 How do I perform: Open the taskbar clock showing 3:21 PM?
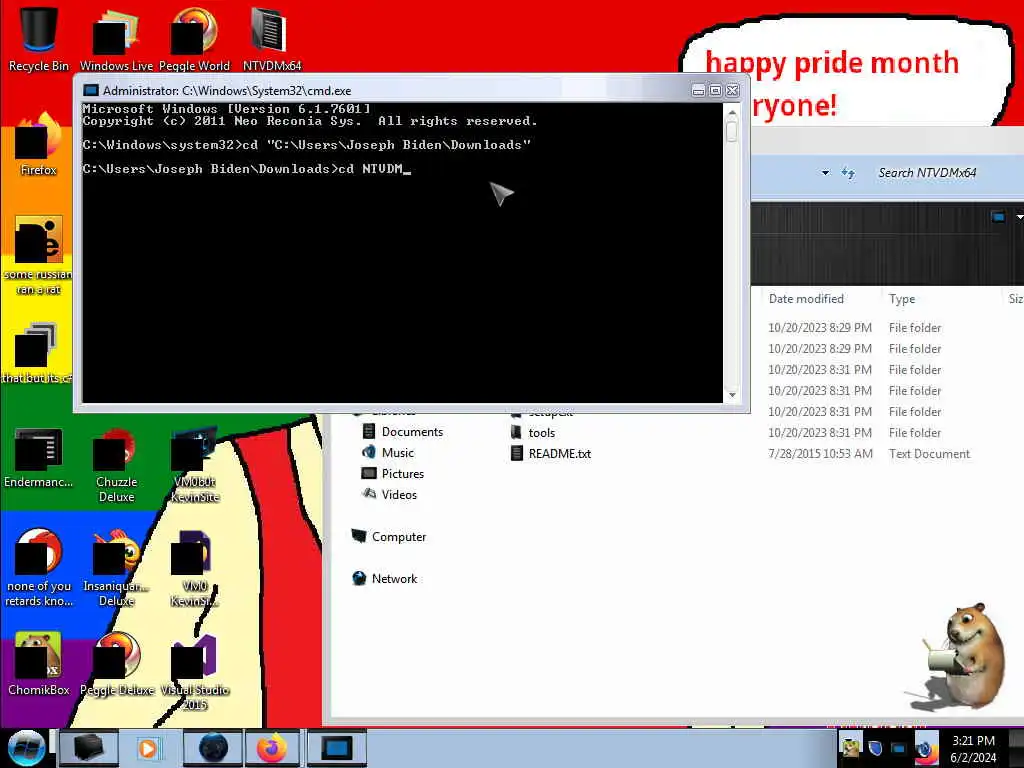(973, 749)
